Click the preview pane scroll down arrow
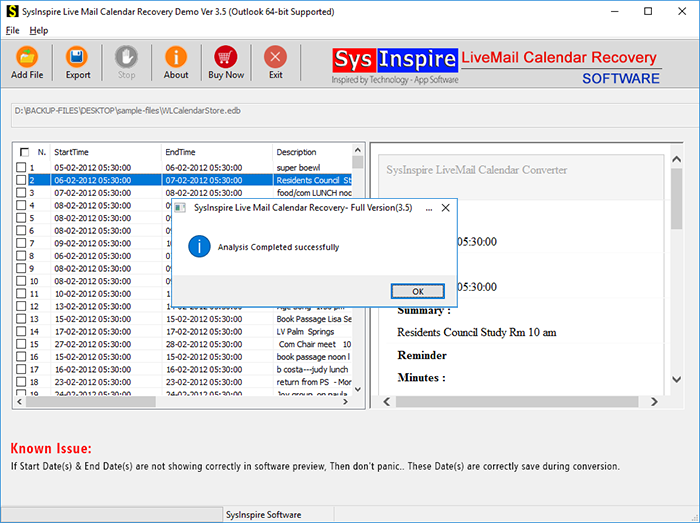700x523 pixels. (676, 379)
